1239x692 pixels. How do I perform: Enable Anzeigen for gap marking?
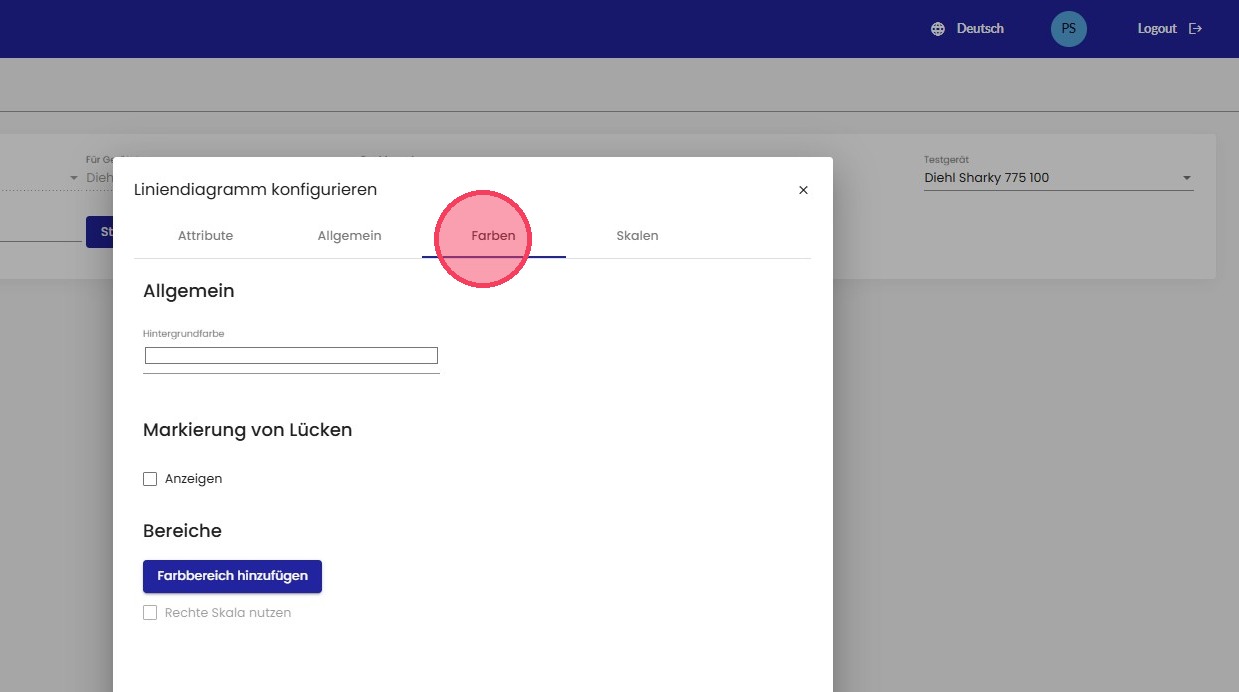click(150, 479)
